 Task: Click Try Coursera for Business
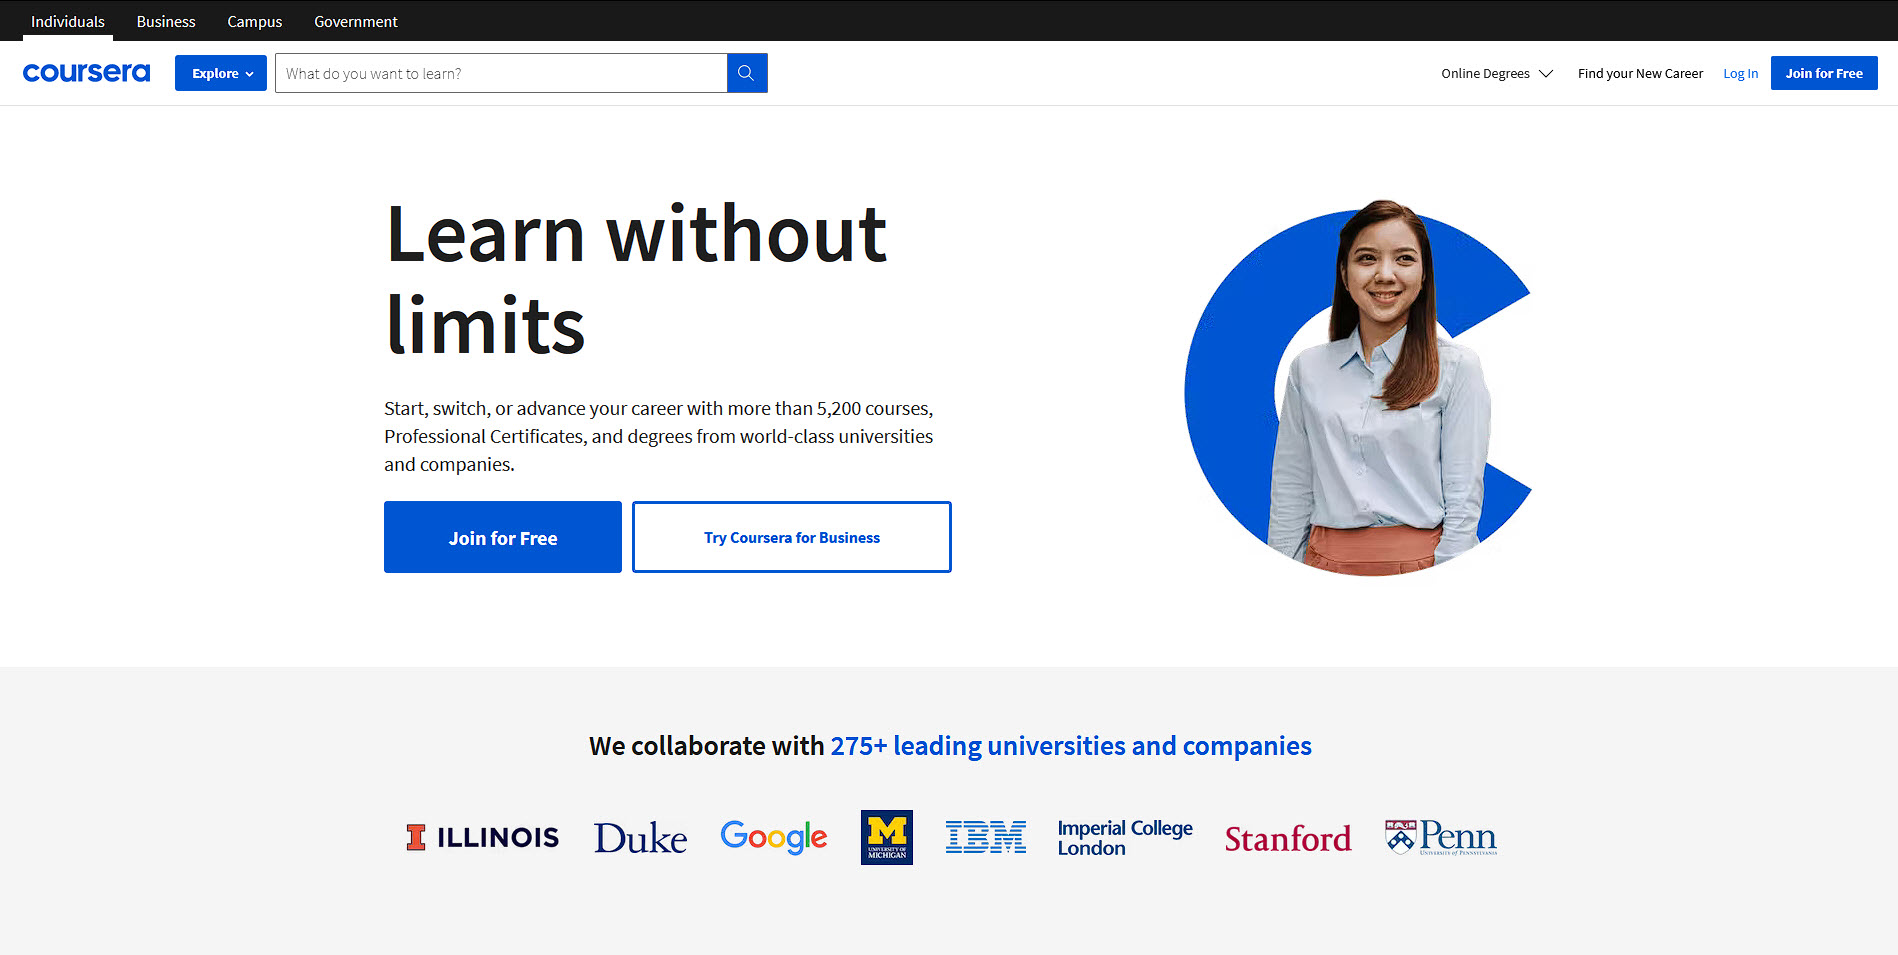click(x=792, y=537)
